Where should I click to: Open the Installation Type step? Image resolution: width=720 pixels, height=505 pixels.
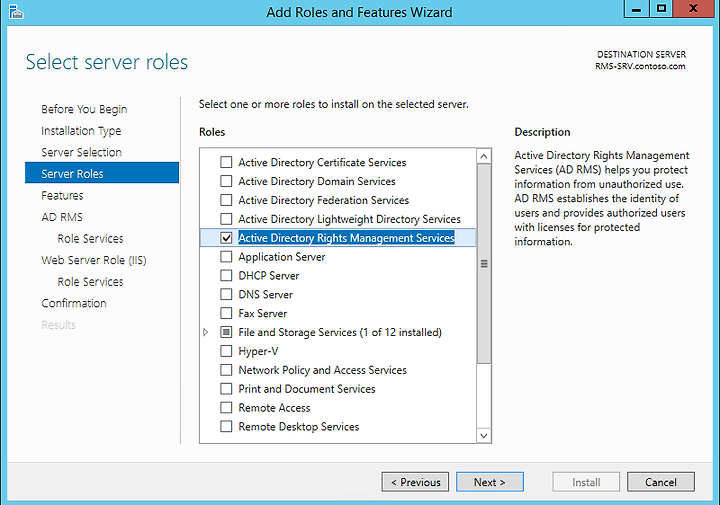[81, 131]
